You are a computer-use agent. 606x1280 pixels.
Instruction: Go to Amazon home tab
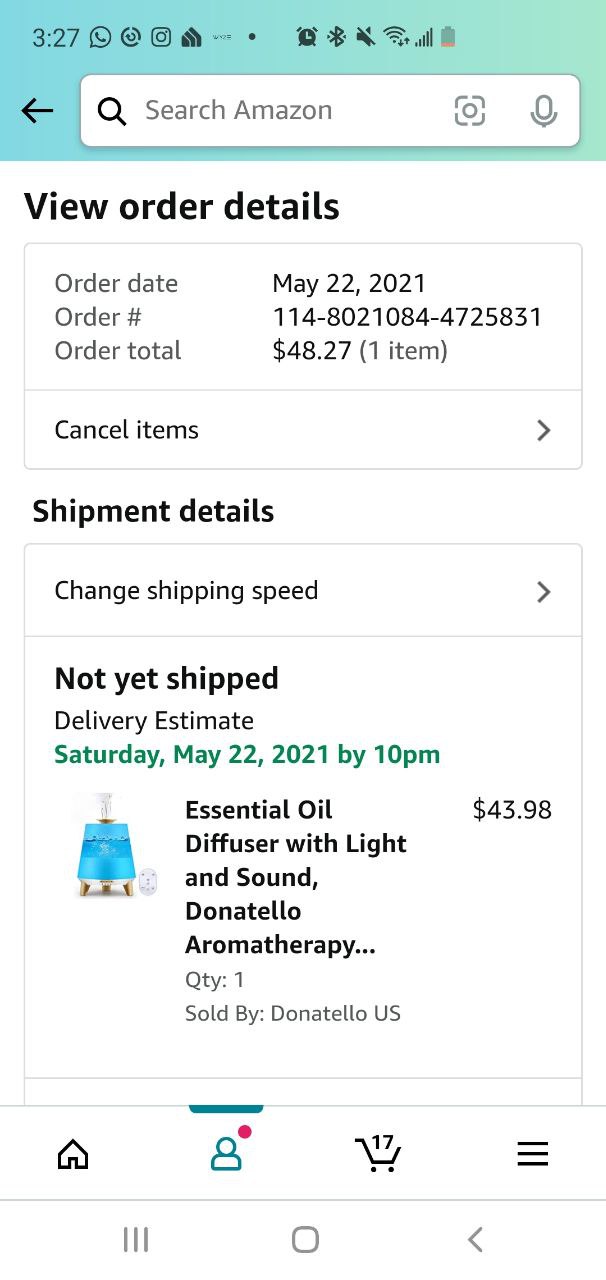click(x=73, y=1154)
